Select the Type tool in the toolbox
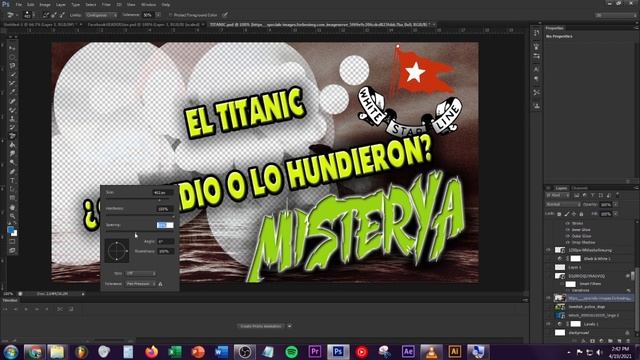The image size is (640, 360). (12, 180)
